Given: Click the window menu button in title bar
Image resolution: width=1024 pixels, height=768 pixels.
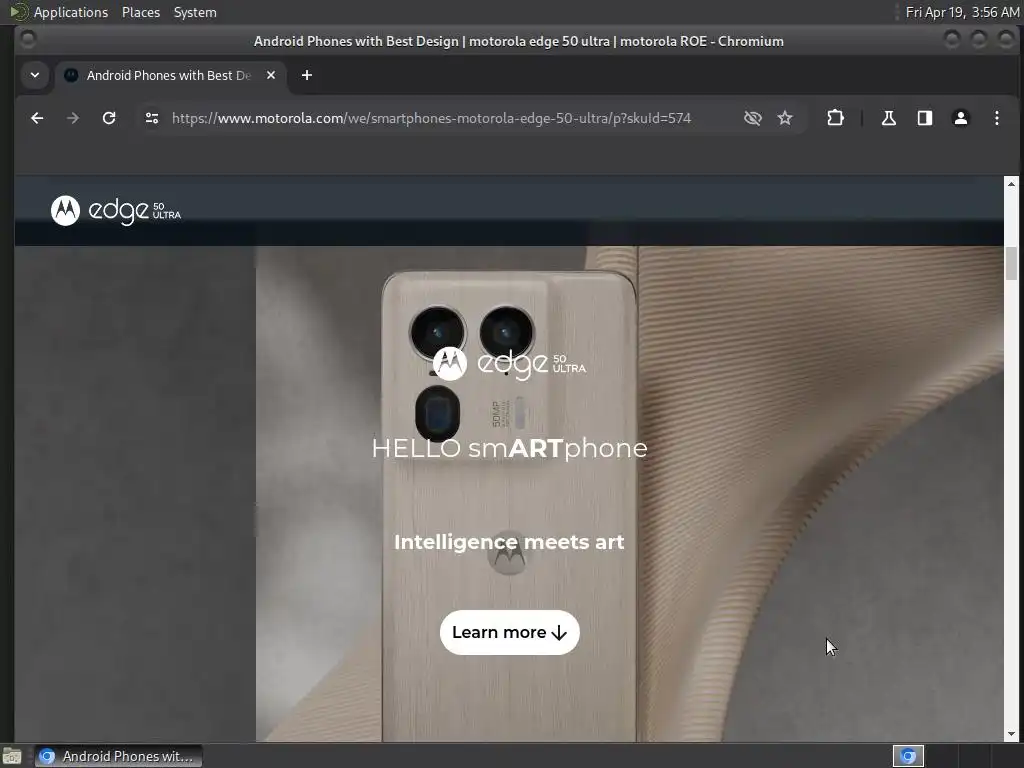Looking at the screenshot, I should click(28, 40).
